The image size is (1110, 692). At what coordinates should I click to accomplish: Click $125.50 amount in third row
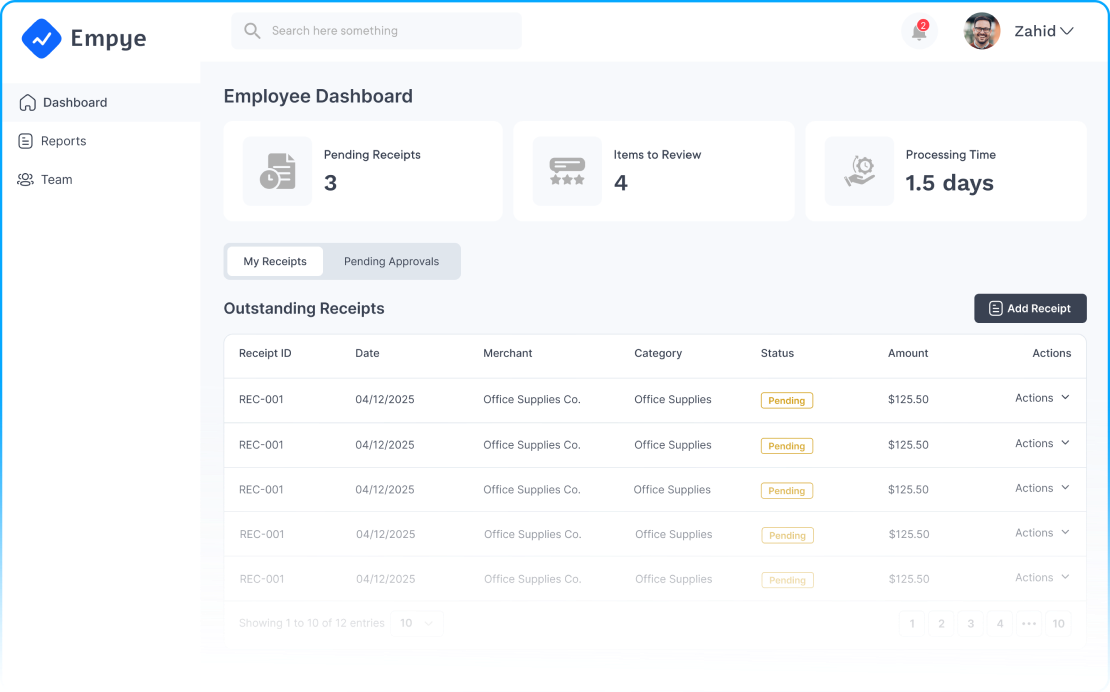(x=908, y=490)
